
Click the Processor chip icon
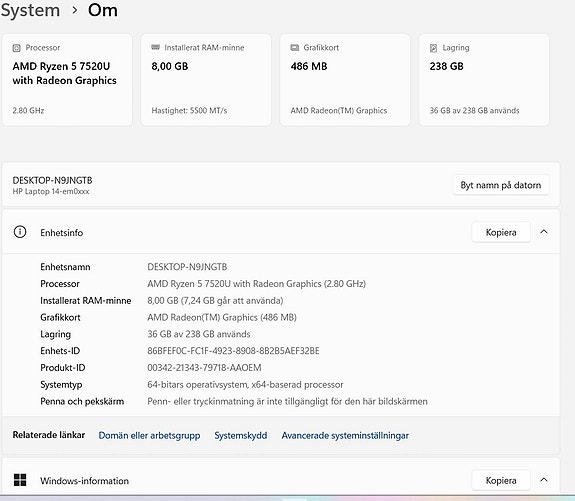tap(17, 48)
